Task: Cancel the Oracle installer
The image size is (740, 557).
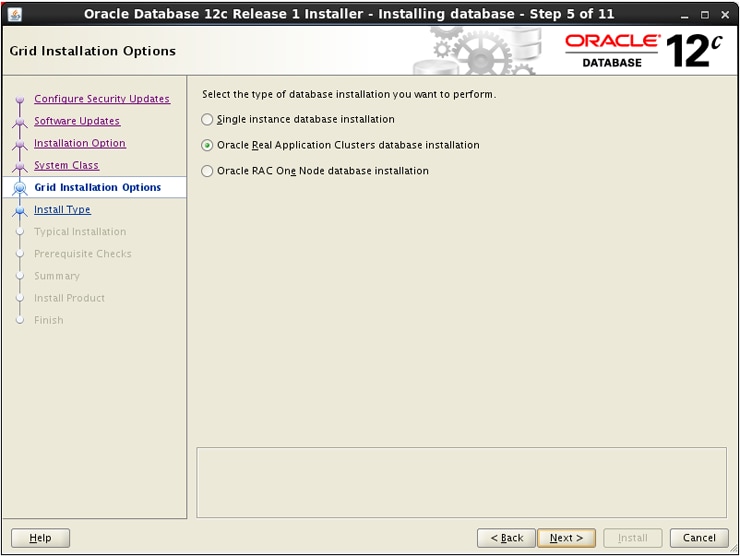Action: coord(699,538)
